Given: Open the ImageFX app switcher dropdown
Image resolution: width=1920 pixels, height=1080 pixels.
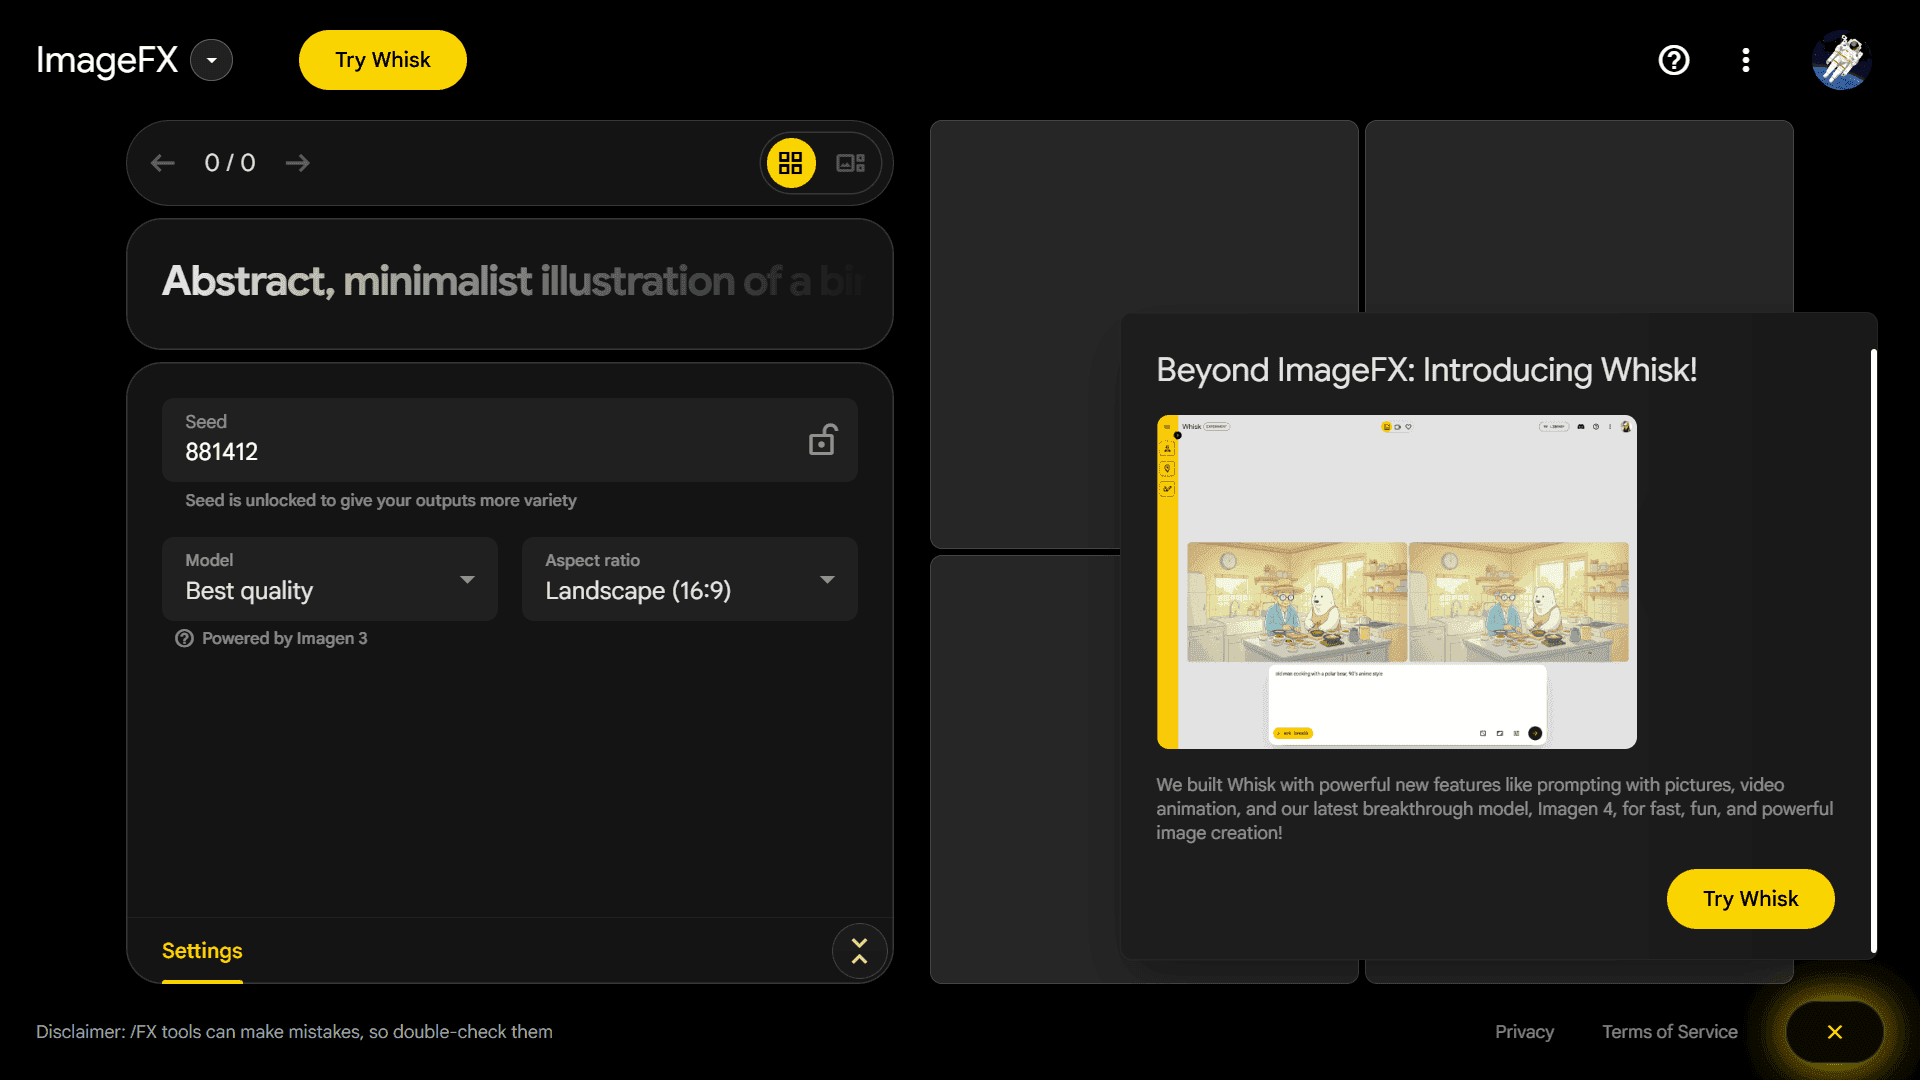Looking at the screenshot, I should pyautogui.click(x=211, y=60).
